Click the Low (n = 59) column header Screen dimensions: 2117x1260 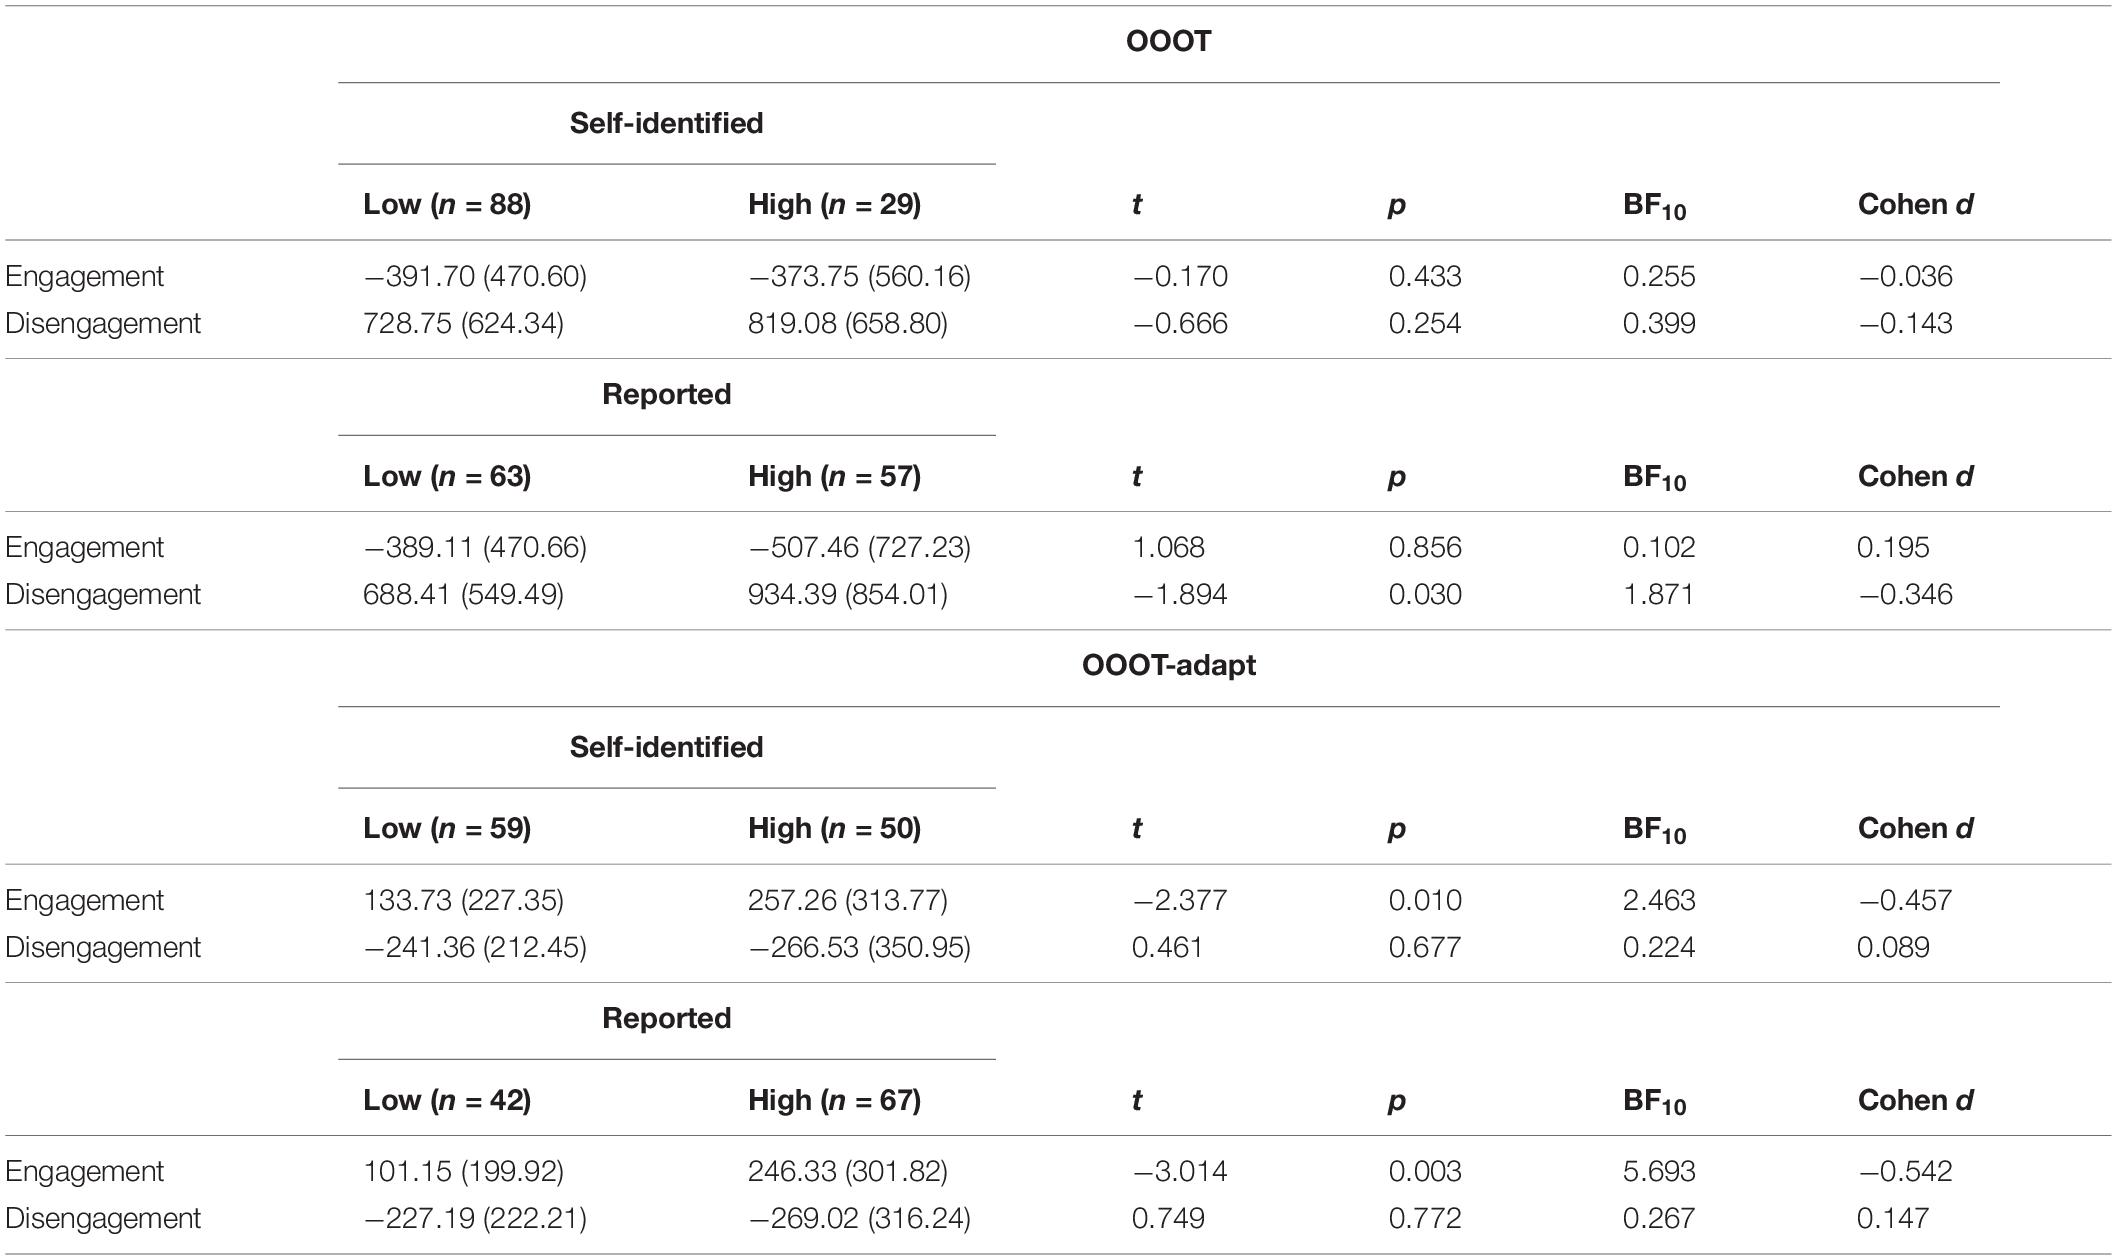point(447,828)
